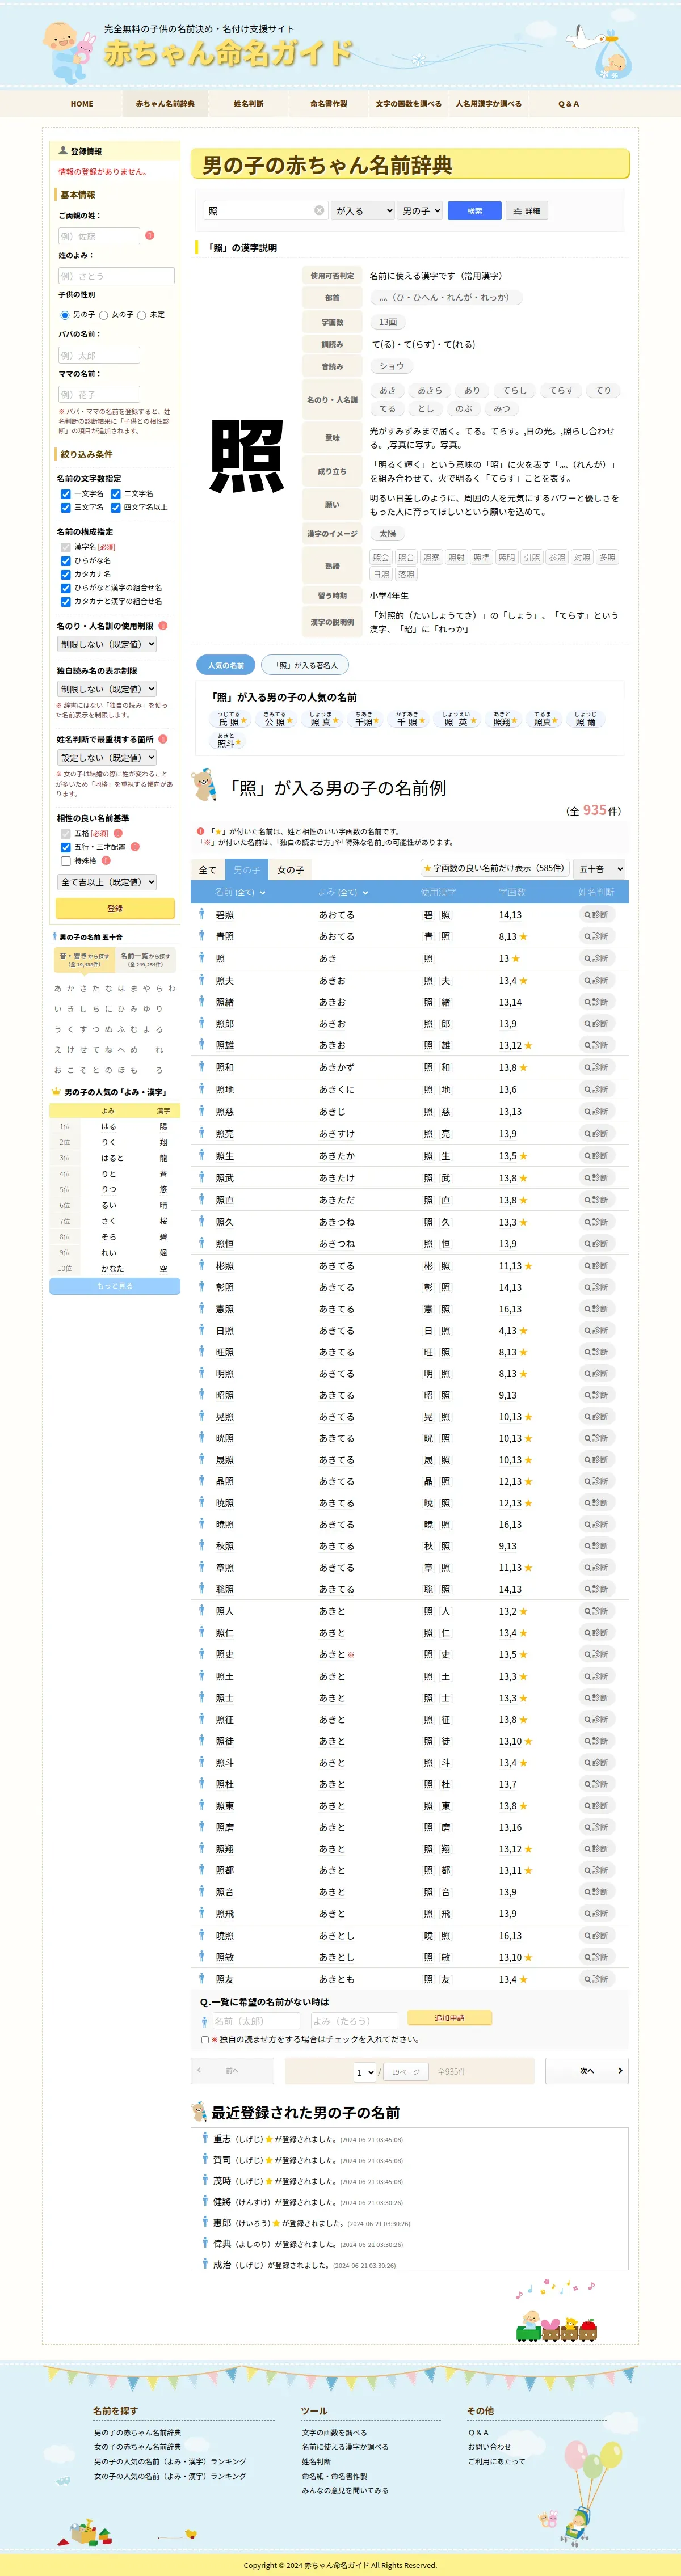This screenshot has width=681, height=2576.
Task: Click the star icon next to 照 row's 13
Action: pyautogui.click(x=516, y=958)
